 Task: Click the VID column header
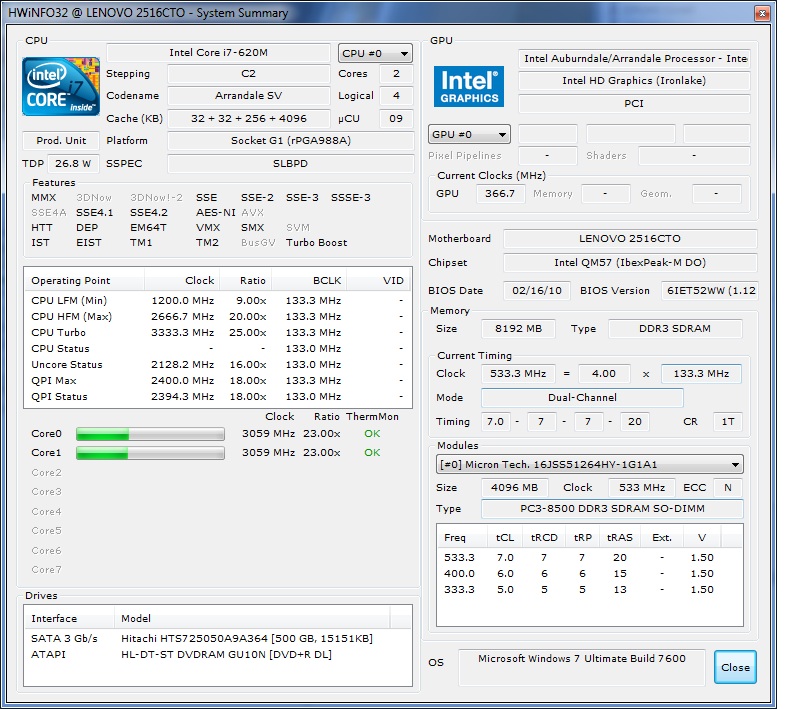click(x=379, y=281)
